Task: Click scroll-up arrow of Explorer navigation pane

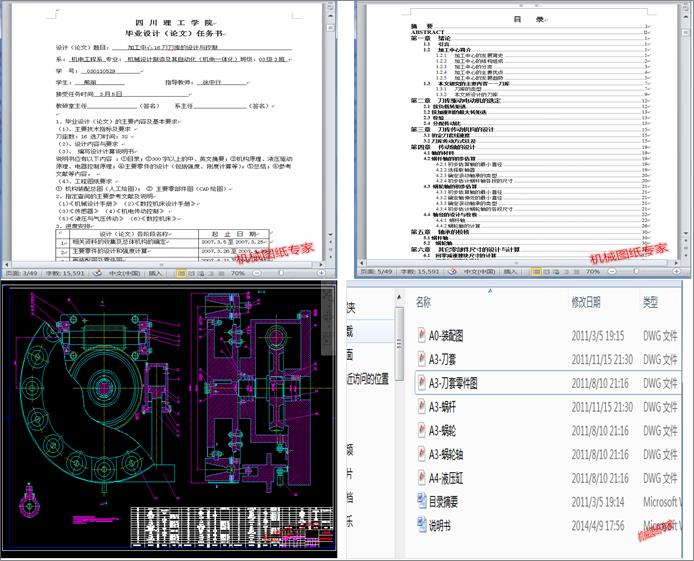Action: coord(399,297)
